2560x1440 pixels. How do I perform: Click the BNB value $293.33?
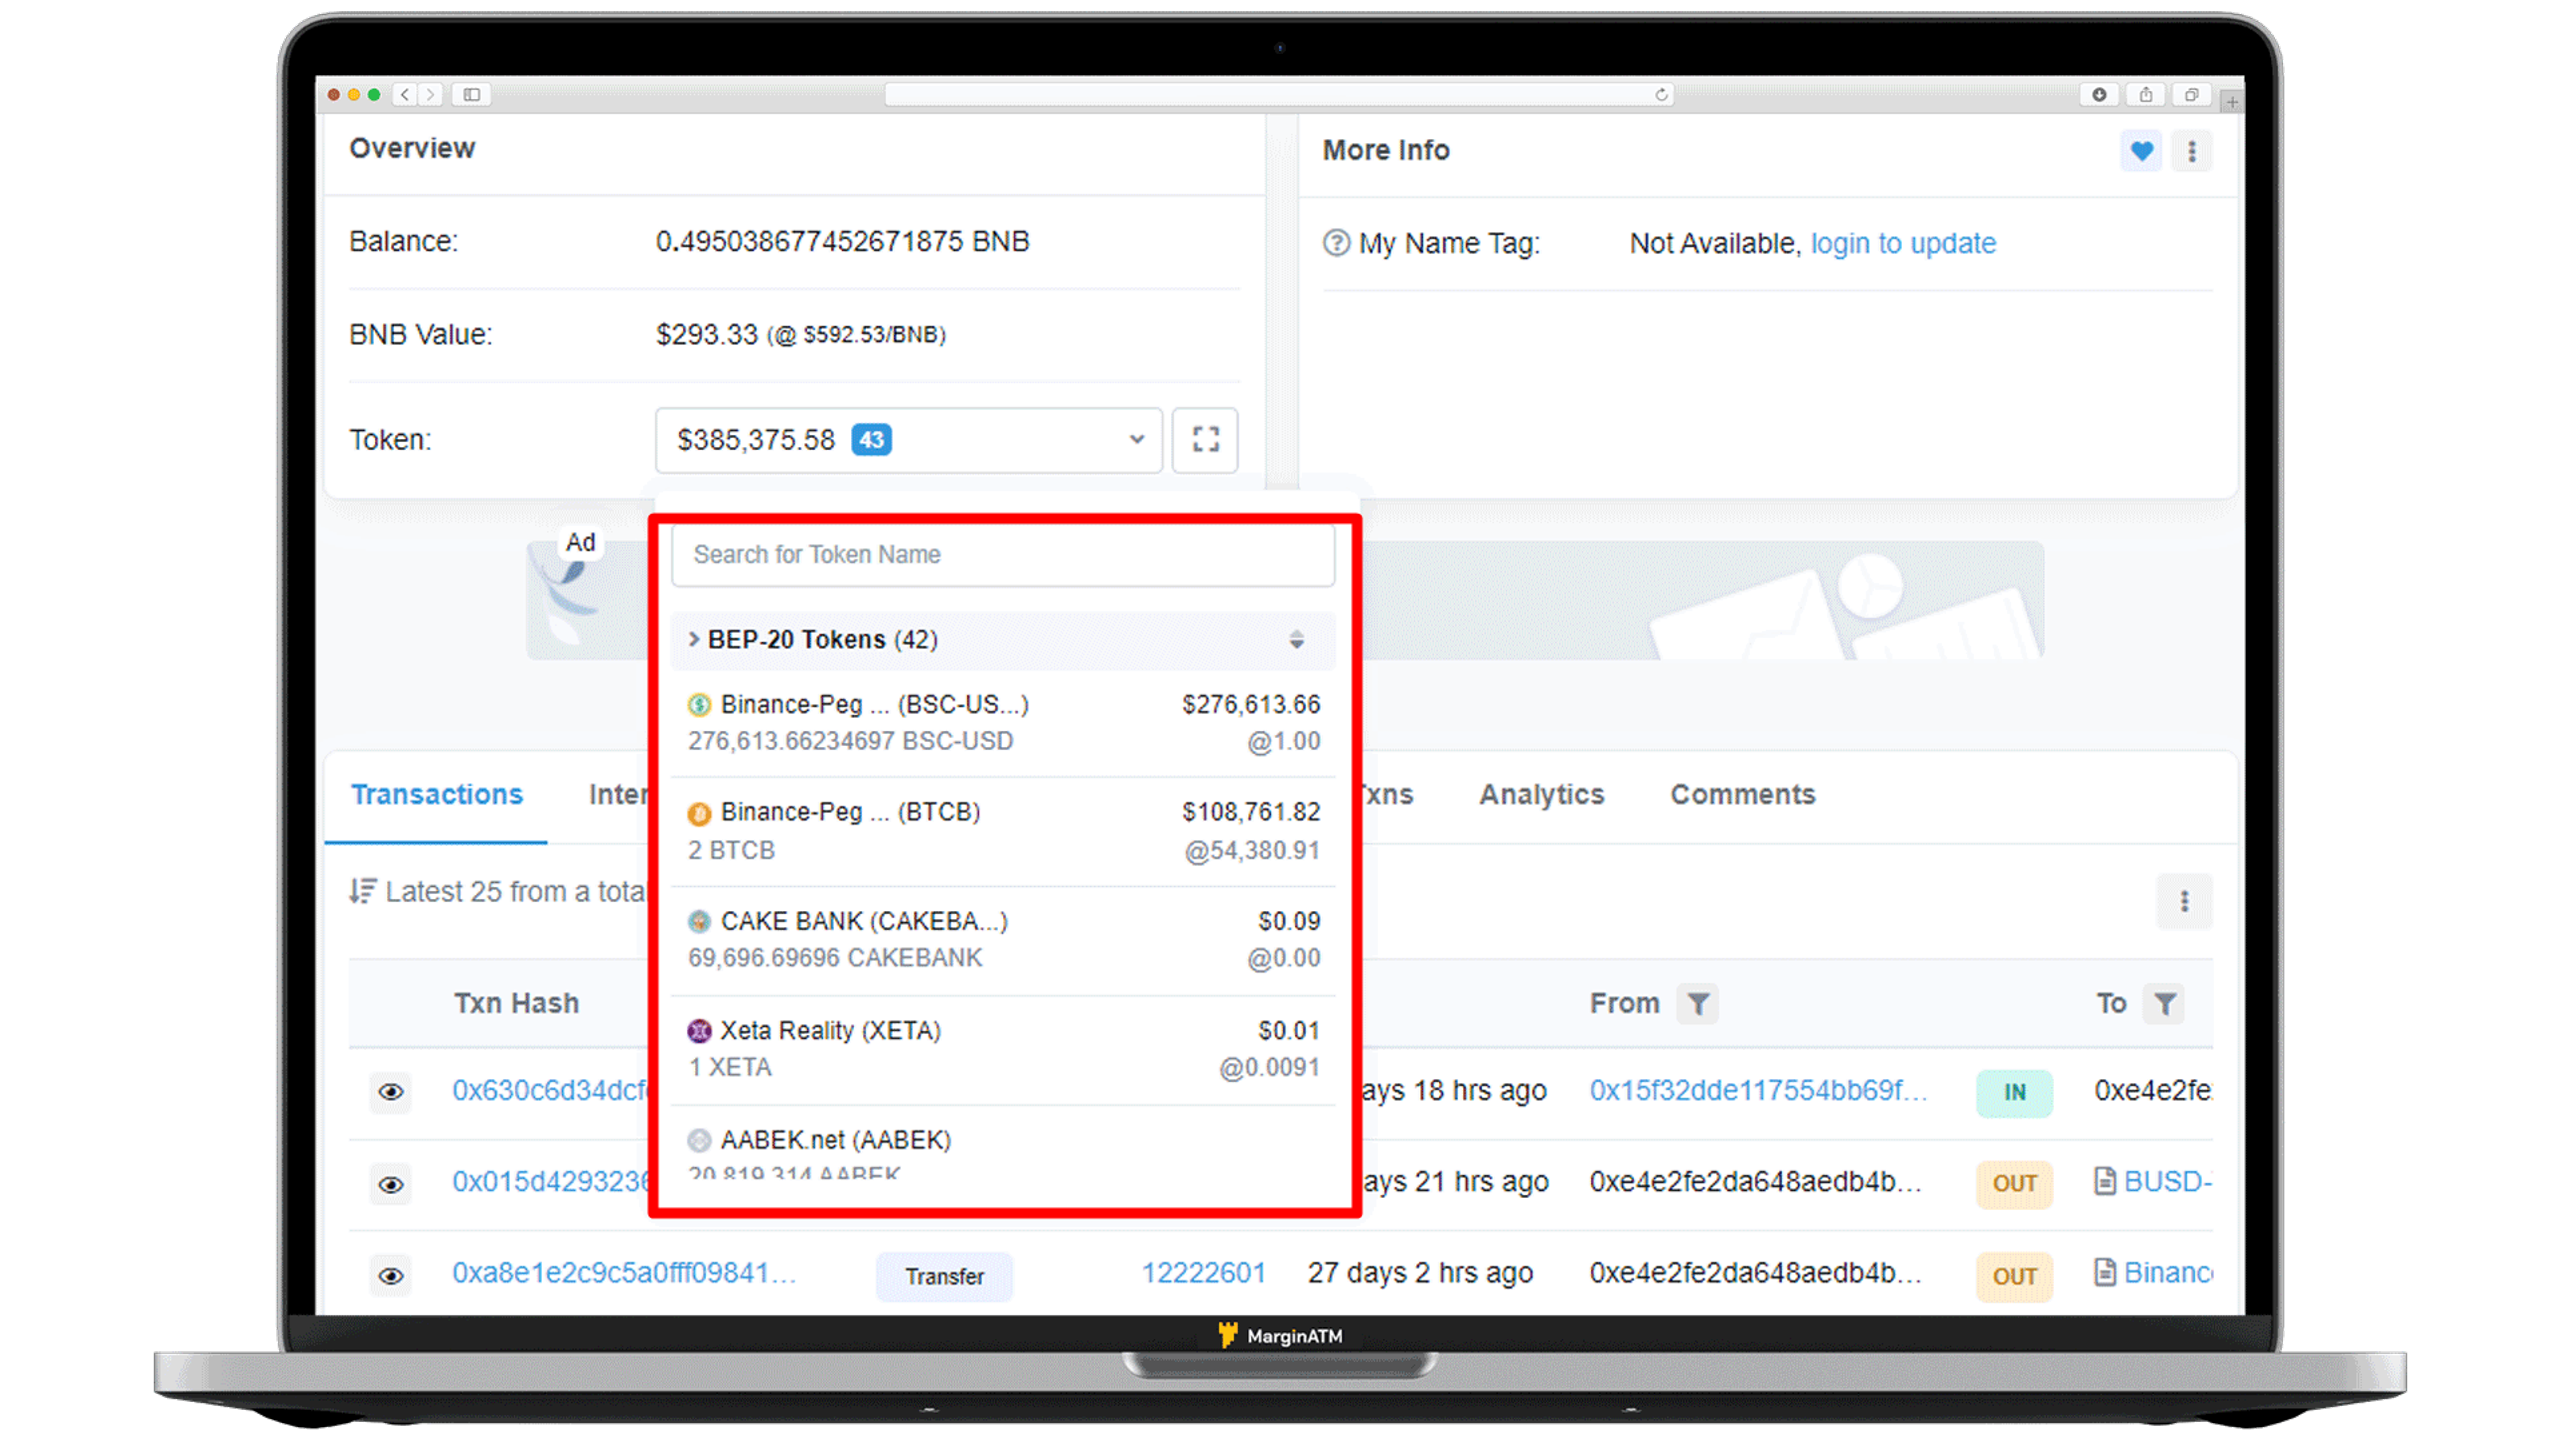706,334
